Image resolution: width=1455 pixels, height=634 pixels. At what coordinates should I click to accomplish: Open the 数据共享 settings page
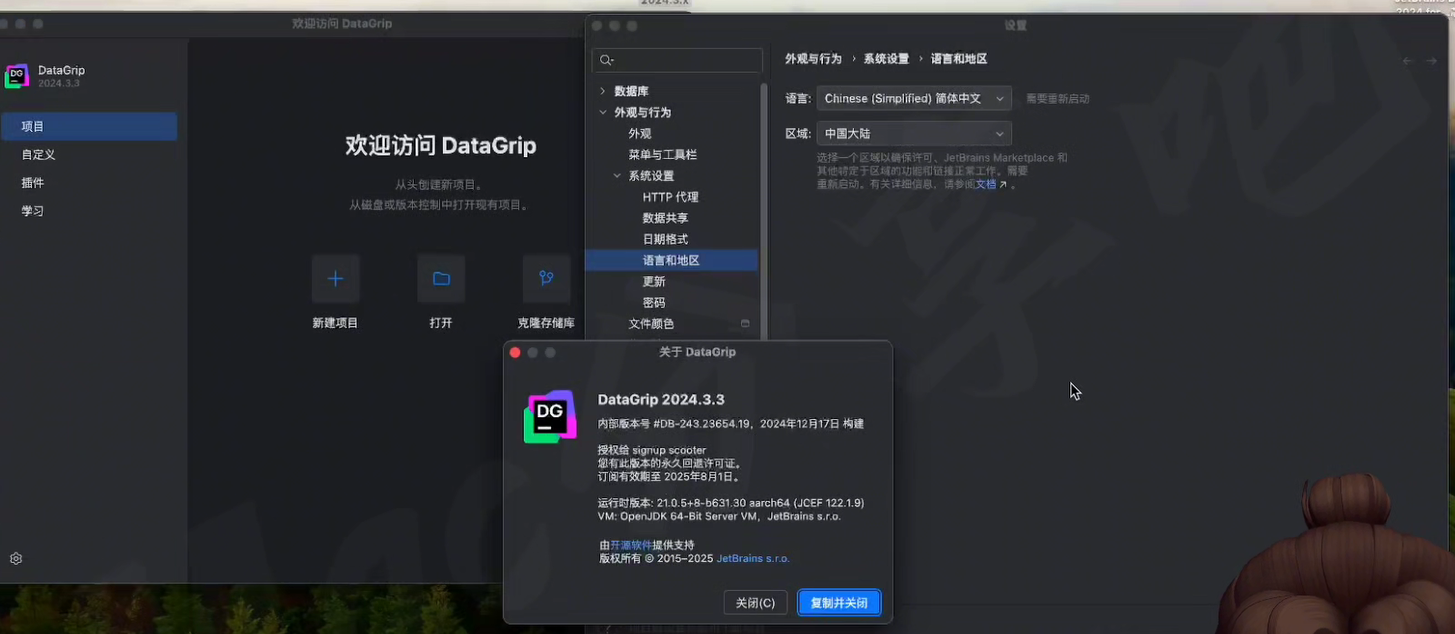coord(665,218)
